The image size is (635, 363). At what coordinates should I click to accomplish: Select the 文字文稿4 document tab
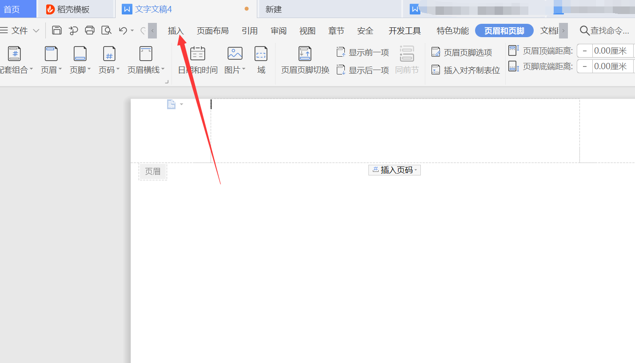tap(186, 9)
